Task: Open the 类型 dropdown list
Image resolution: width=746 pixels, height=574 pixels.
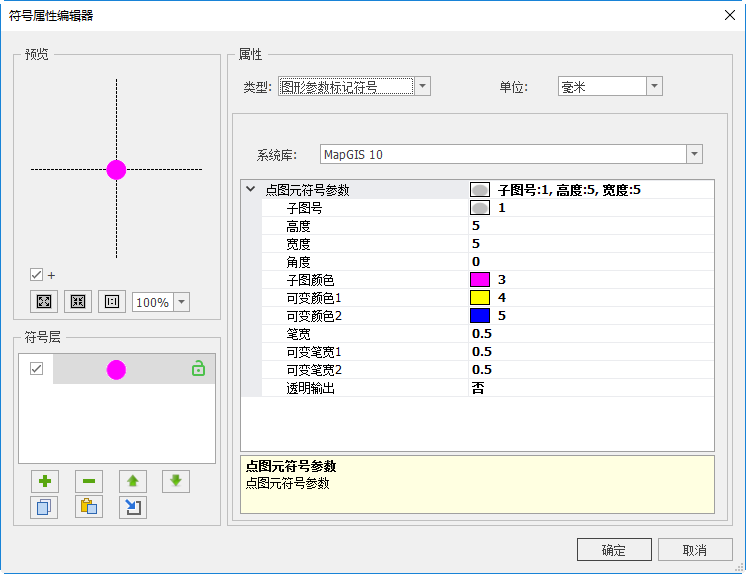Action: coord(423,87)
